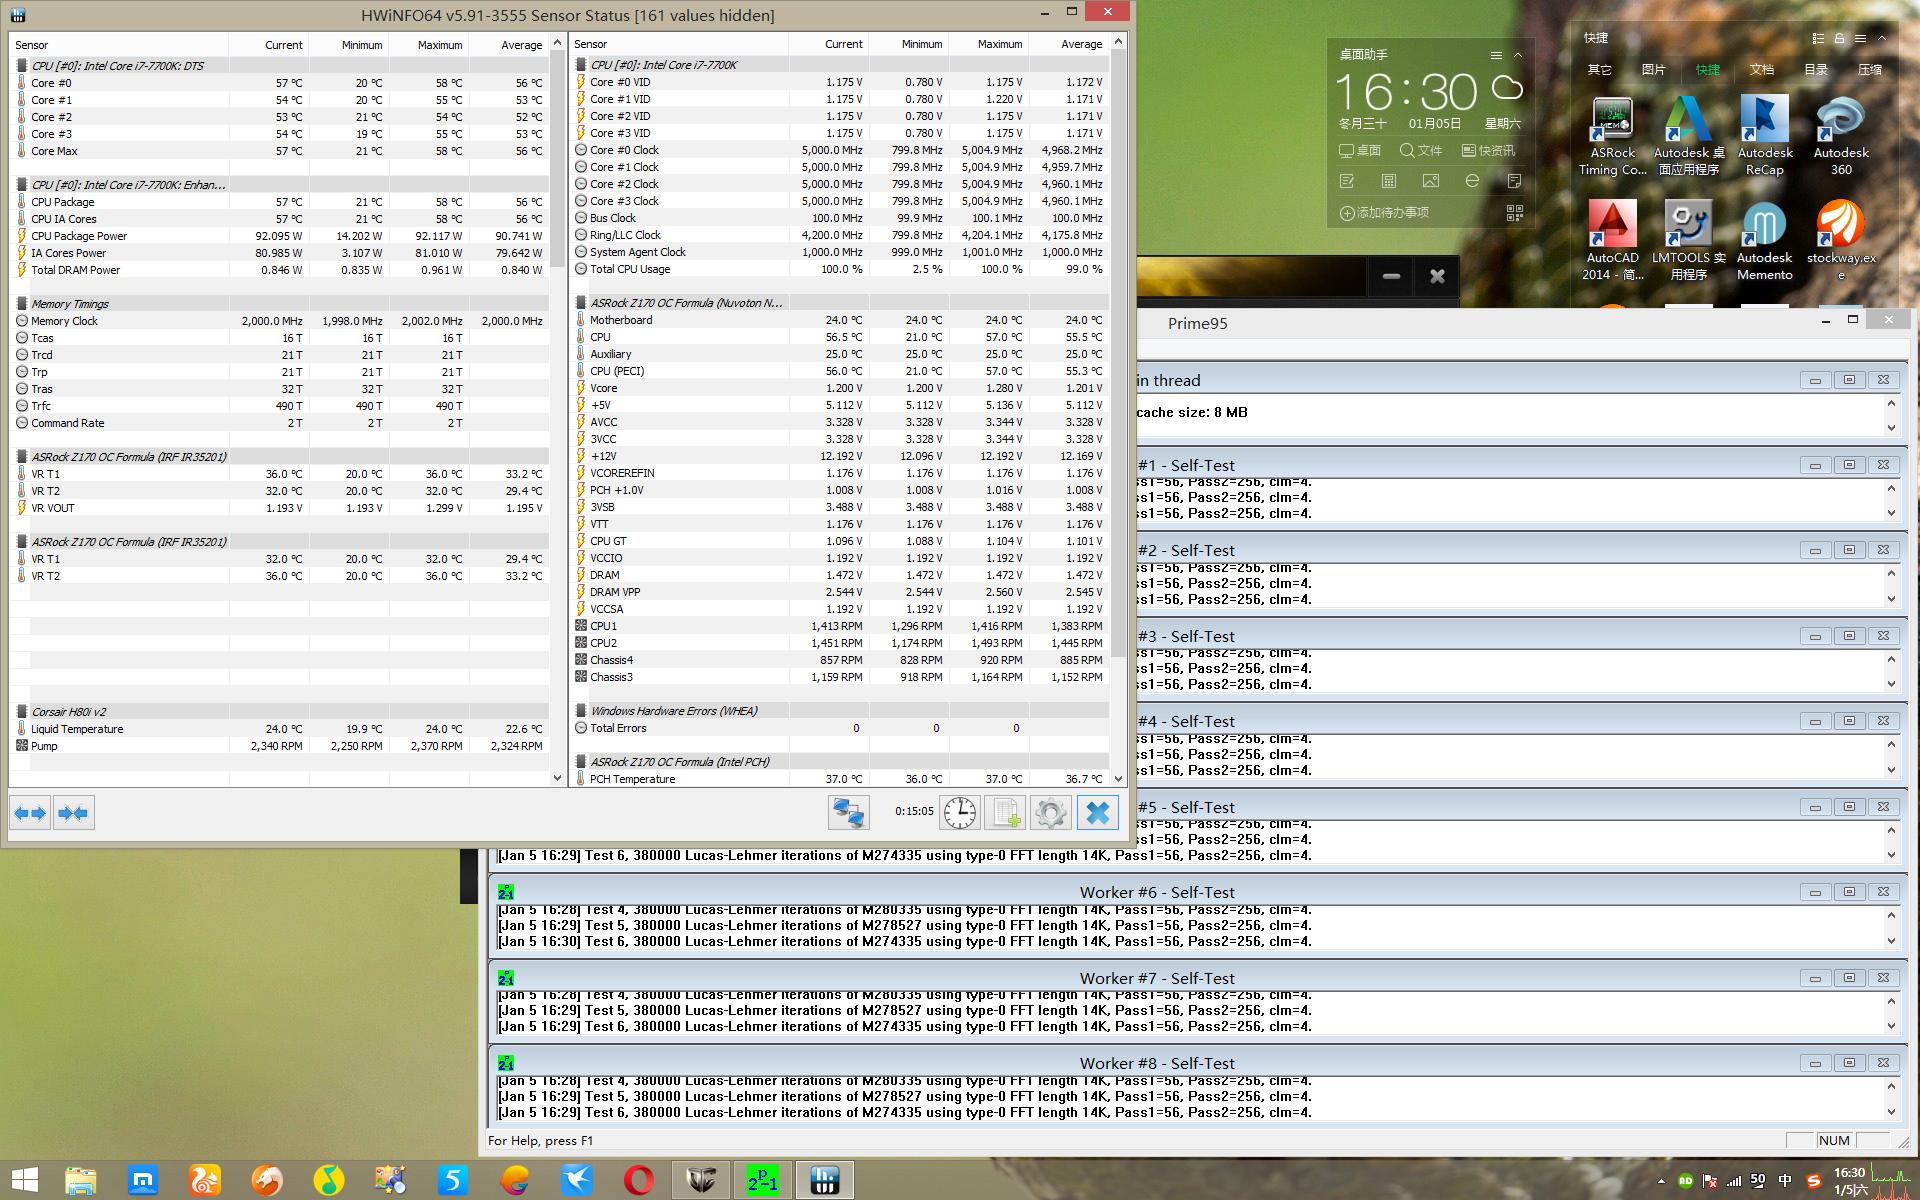Open Opera browser from taskbar
The width and height of the screenshot is (1920, 1200).
click(639, 1180)
